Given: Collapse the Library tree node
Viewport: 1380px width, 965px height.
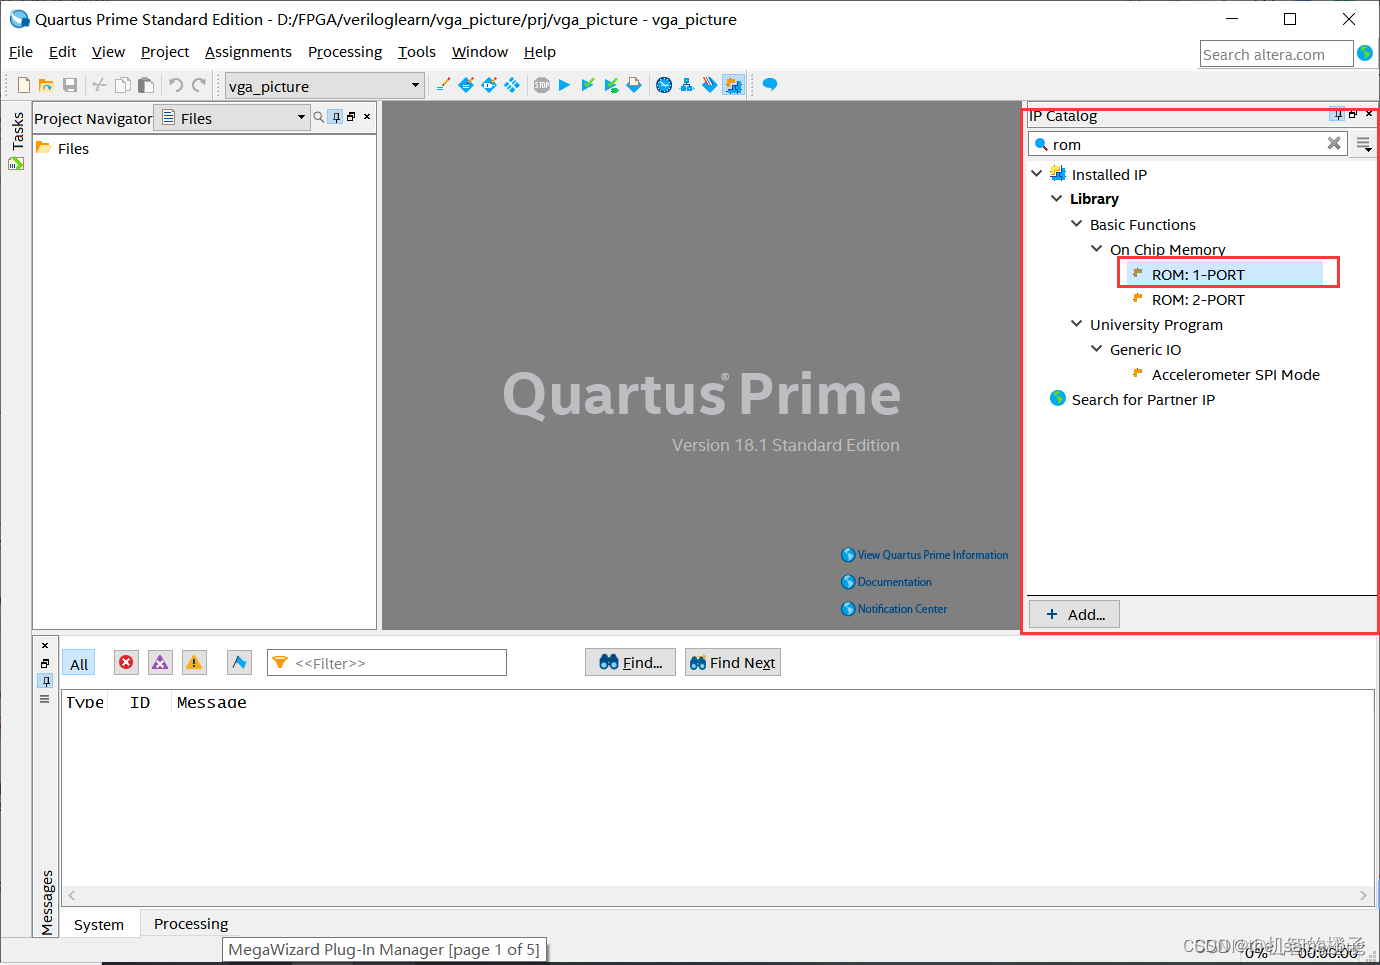Looking at the screenshot, I should (1057, 198).
